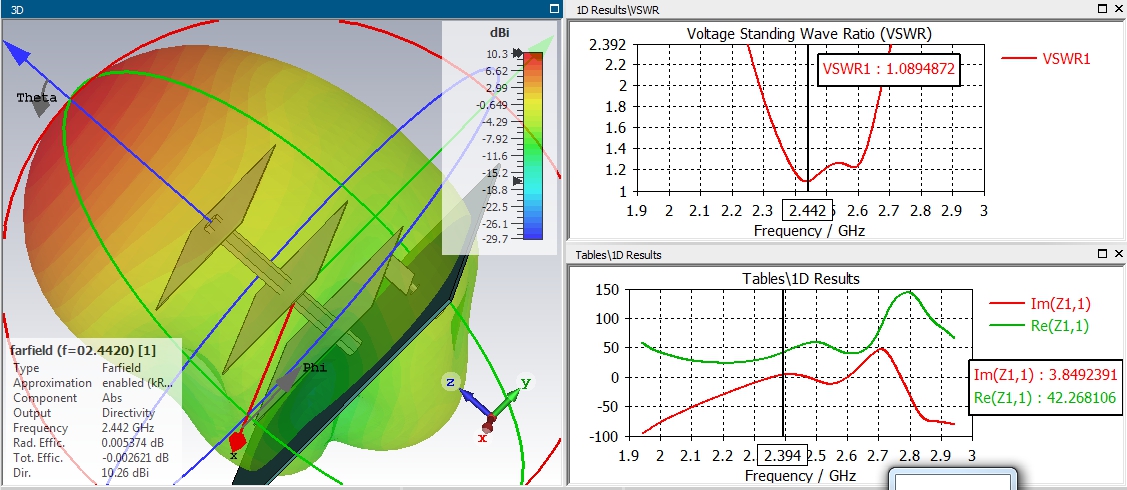The height and width of the screenshot is (490, 1127).
Task: Close the Tables\1D Results window
Action: [x=1118, y=254]
